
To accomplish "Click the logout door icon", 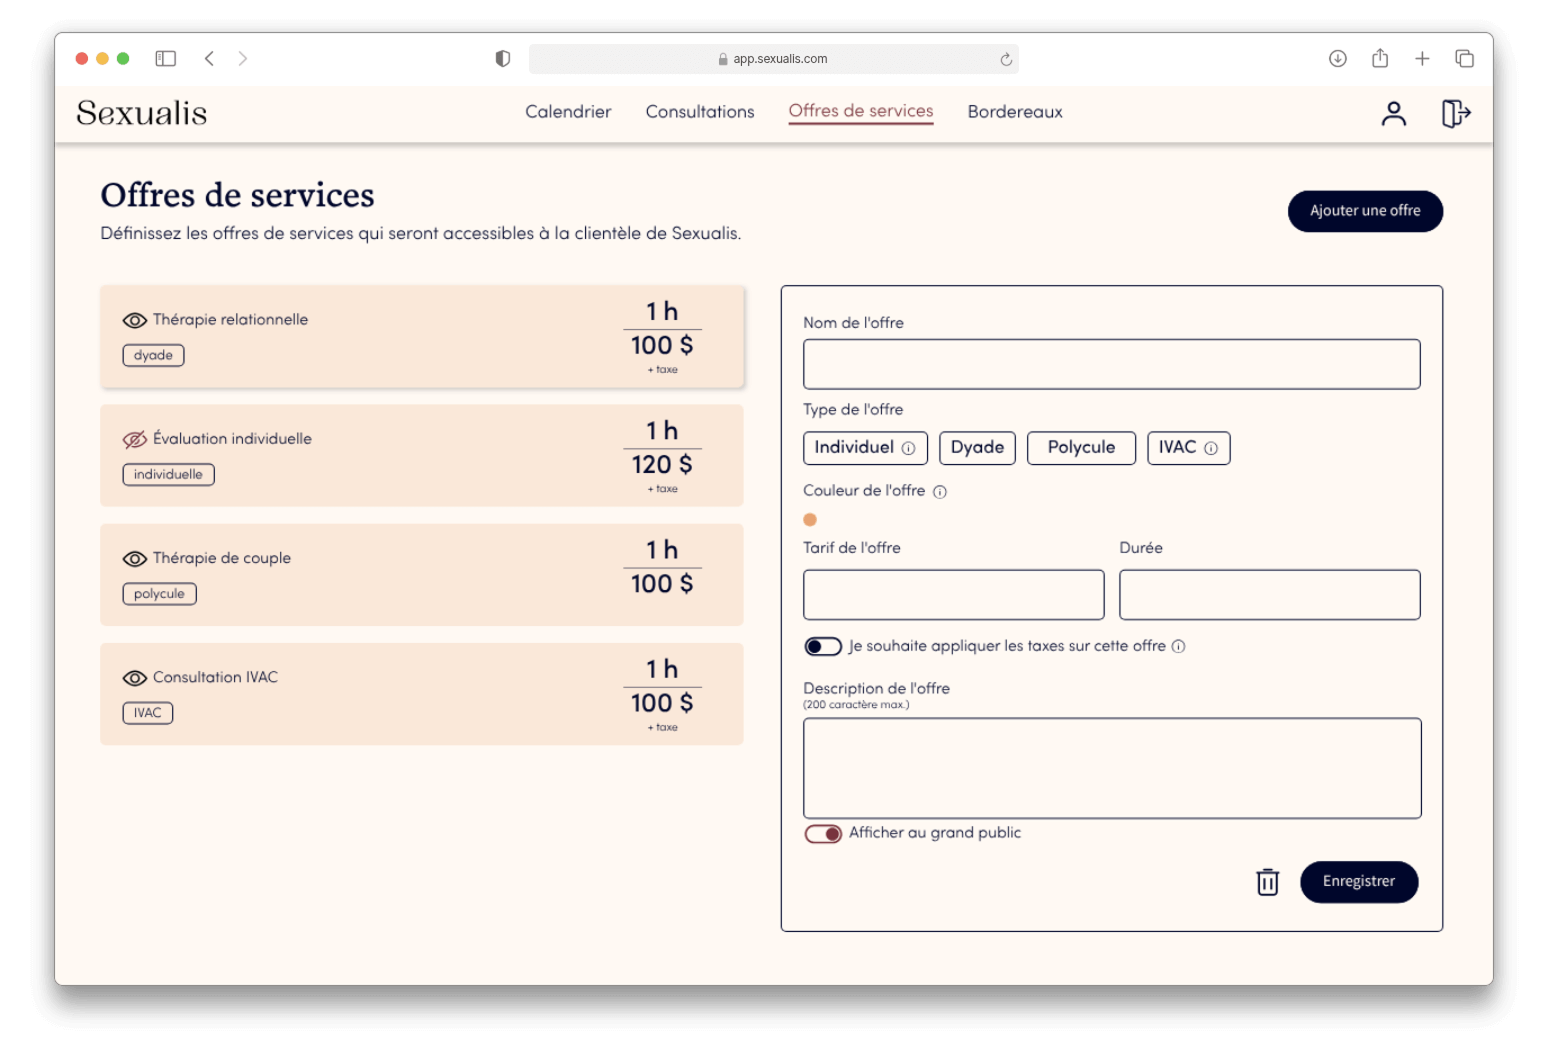I will 1455,114.
